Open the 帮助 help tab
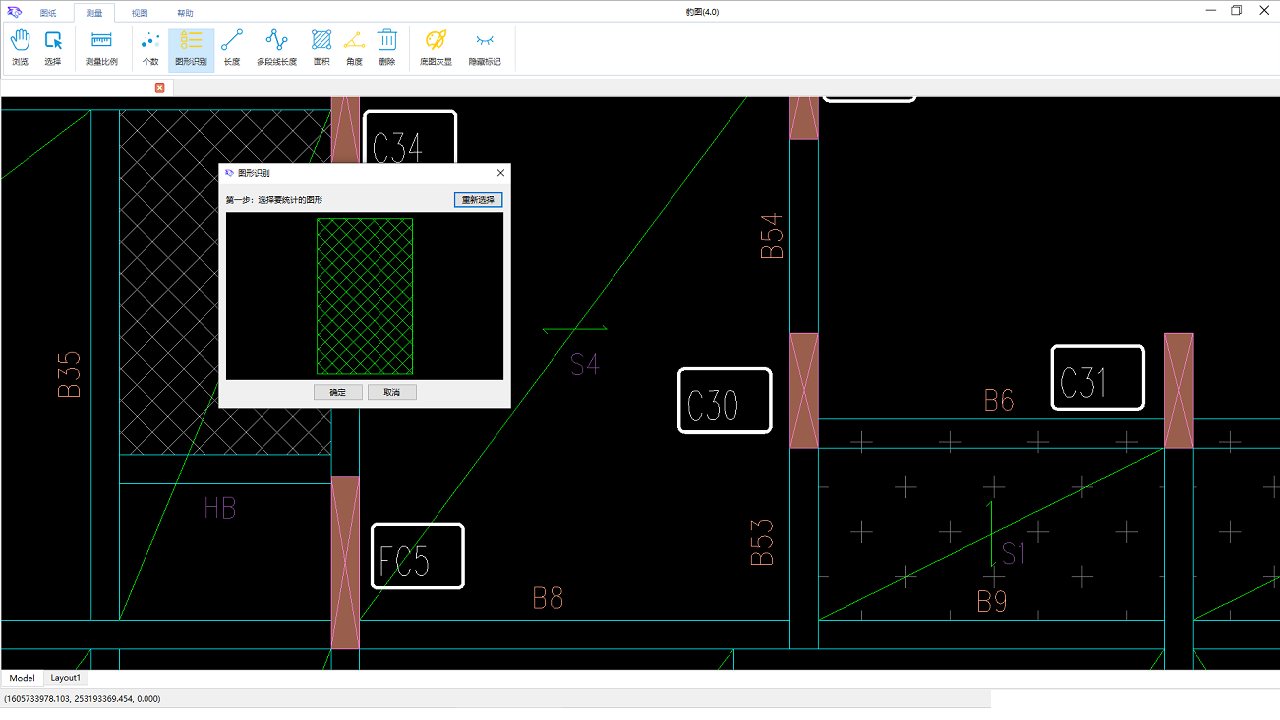Viewport: 1280px width, 720px height. pos(184,12)
